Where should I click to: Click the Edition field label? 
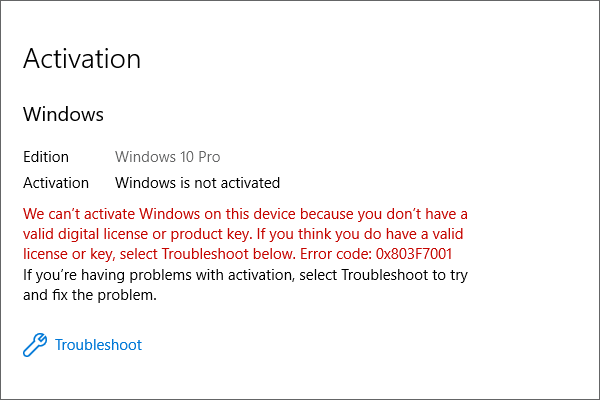[x=46, y=157]
